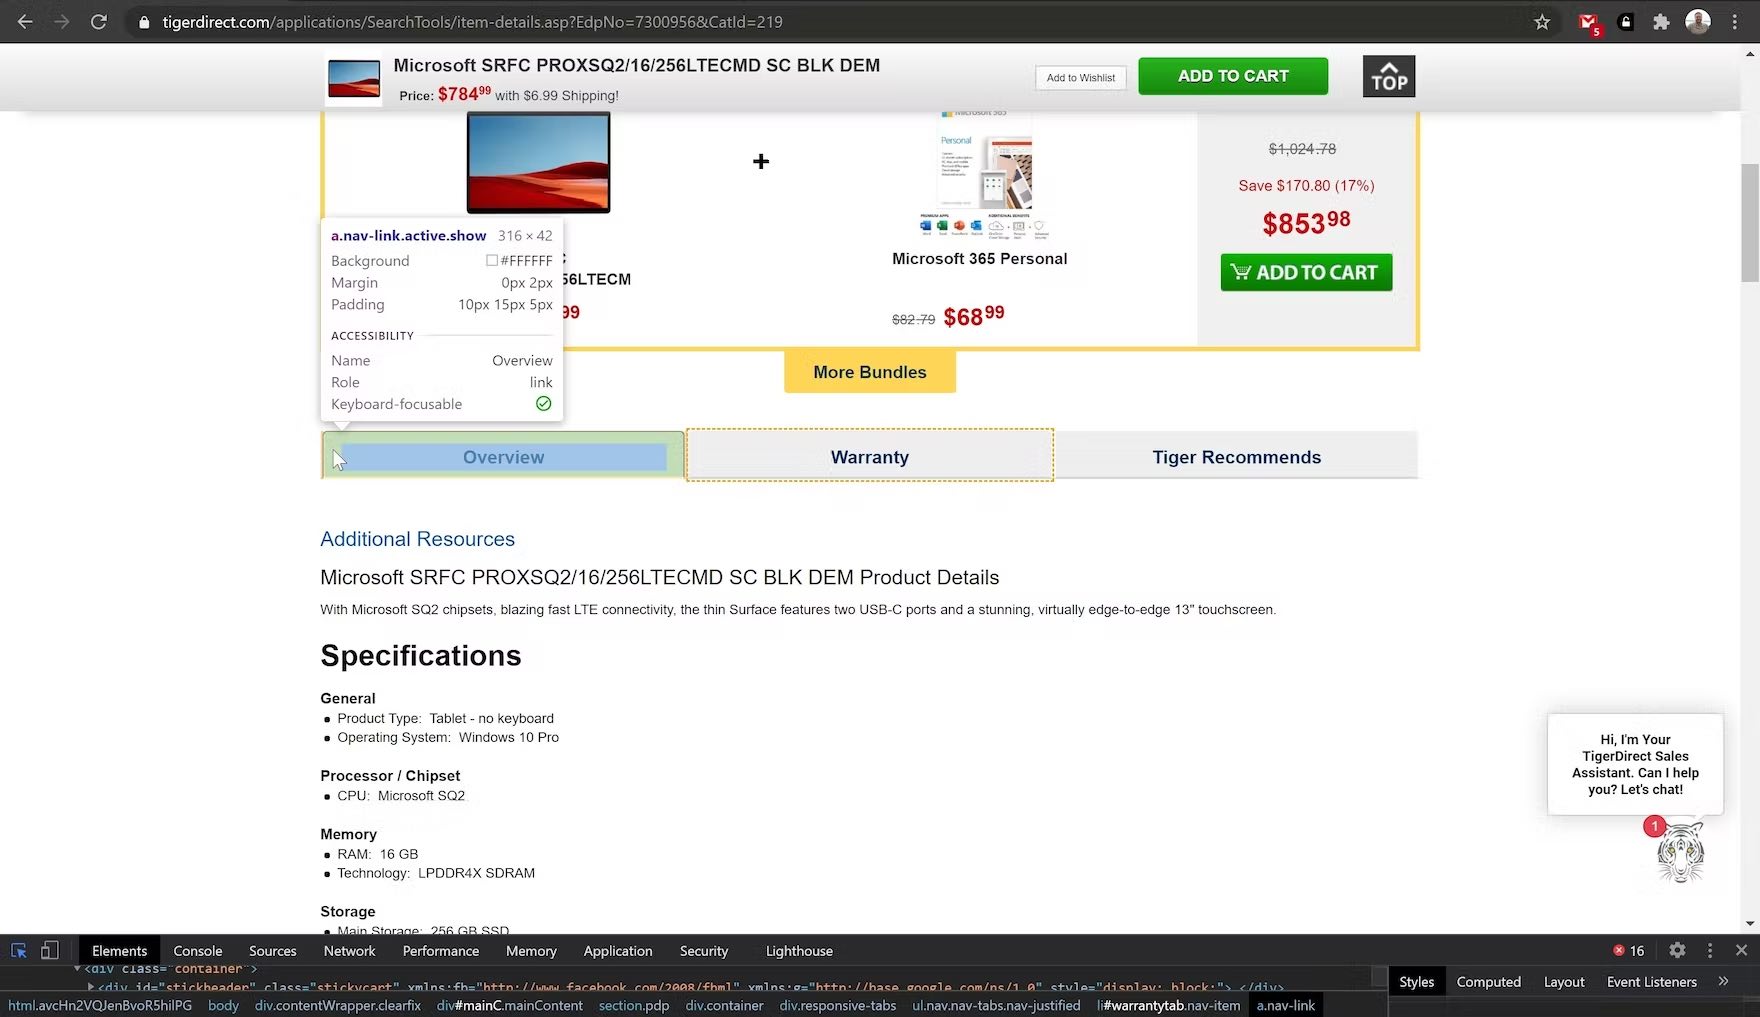Switch to the Warranty tab
Screen dimensions: 1760x1017
(869, 457)
